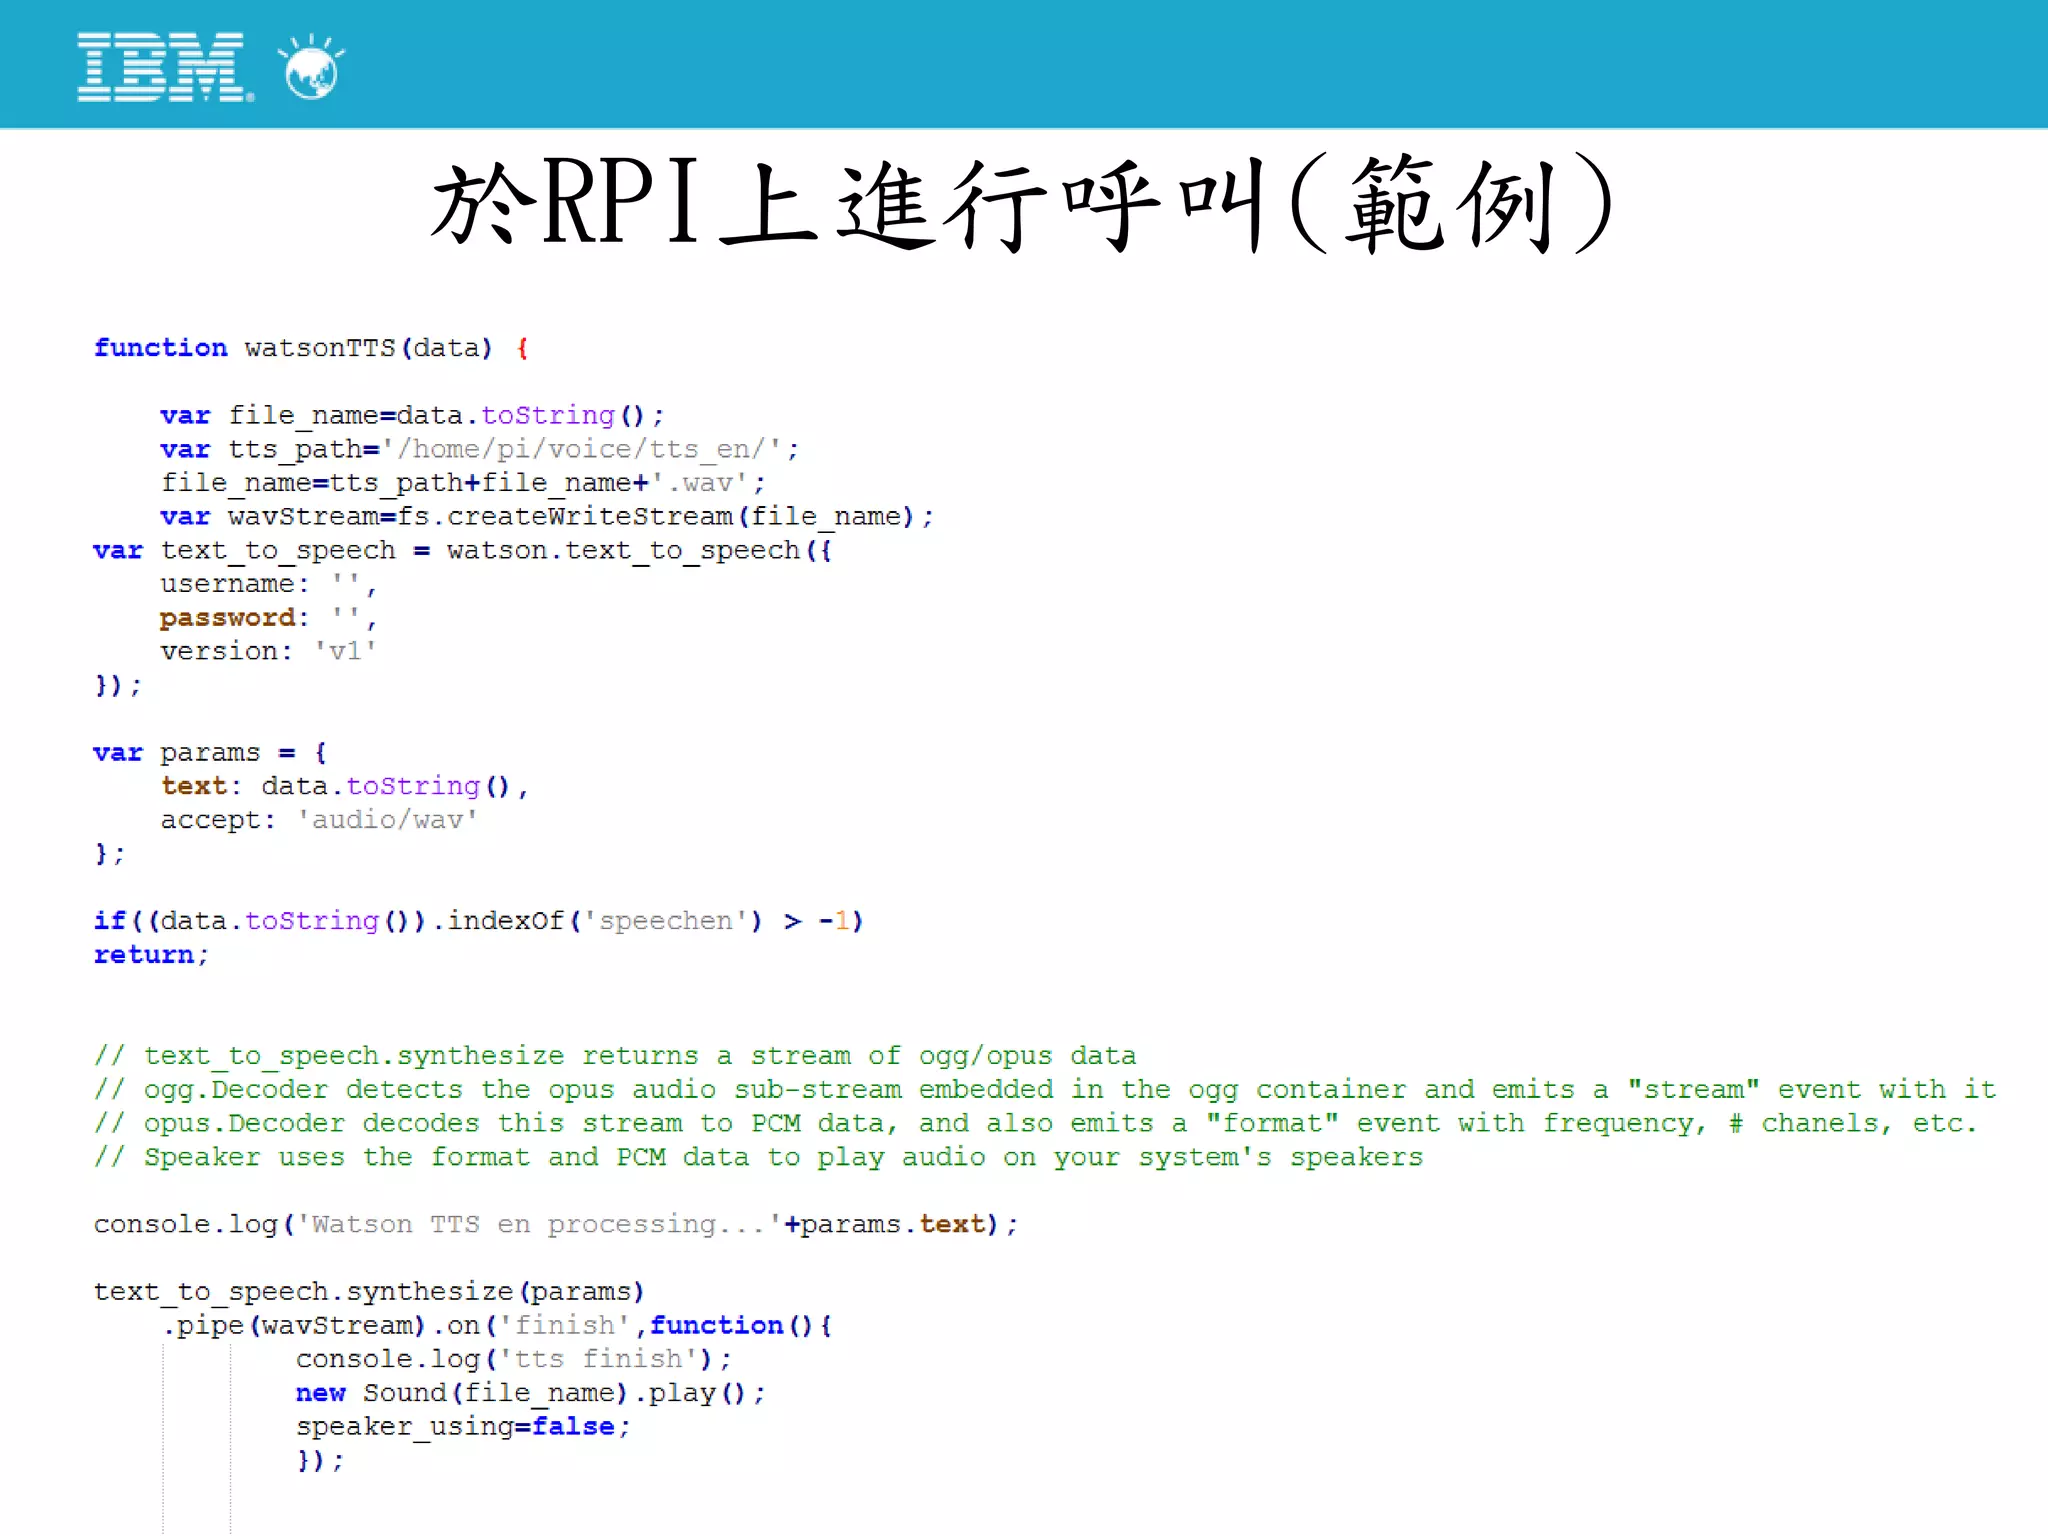Click the globe icon beside the IBM logo
This screenshot has width=2048, height=1536.
(312, 67)
